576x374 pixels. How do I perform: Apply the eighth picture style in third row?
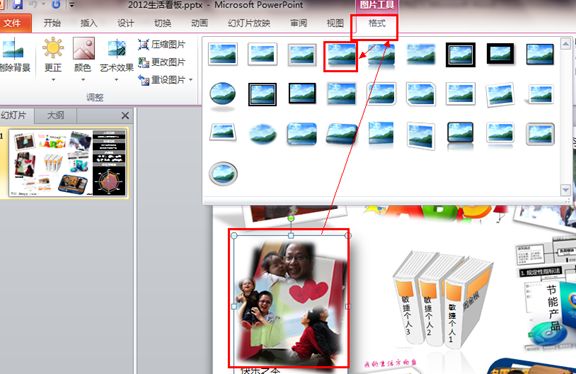pyautogui.click(x=500, y=134)
